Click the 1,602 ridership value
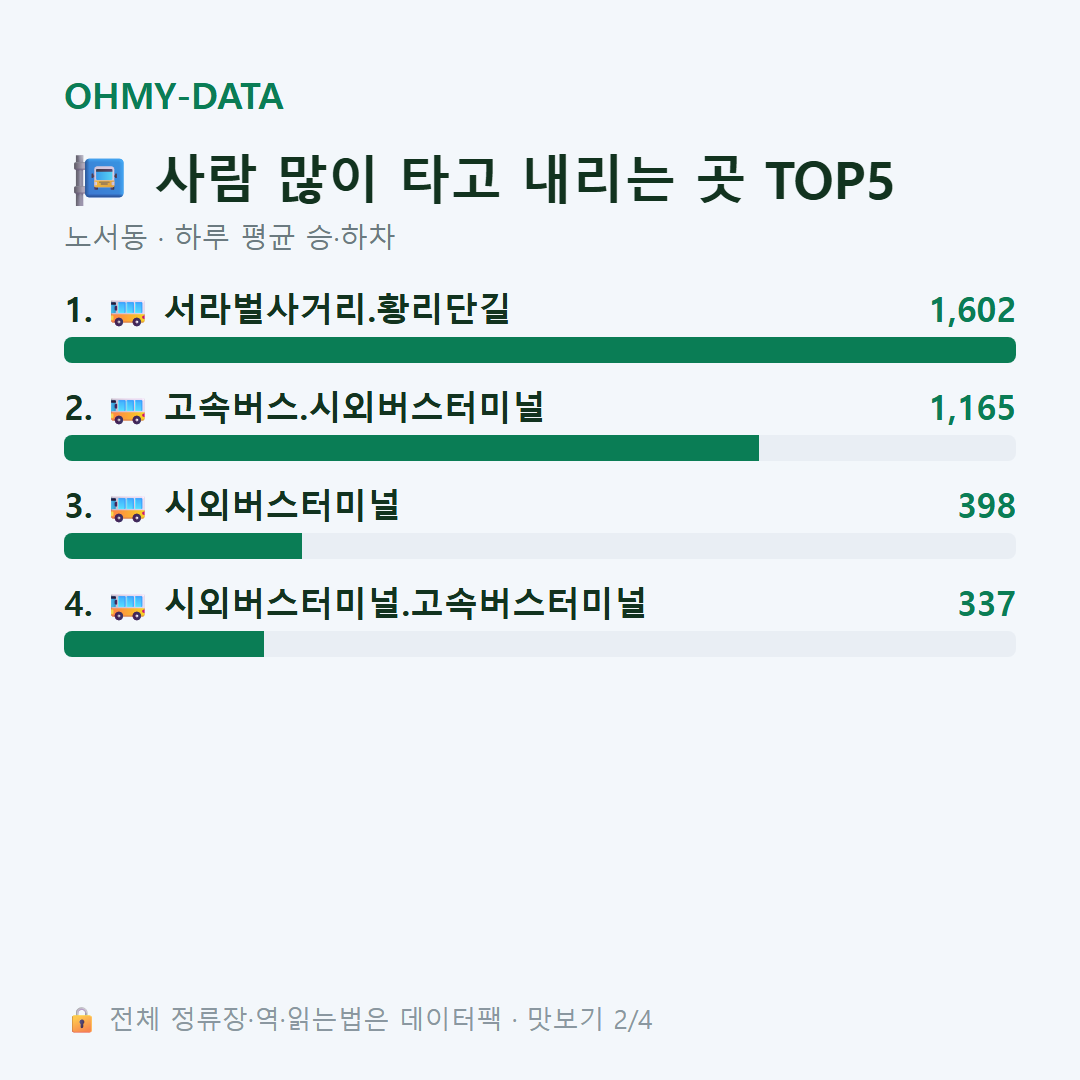 click(973, 310)
